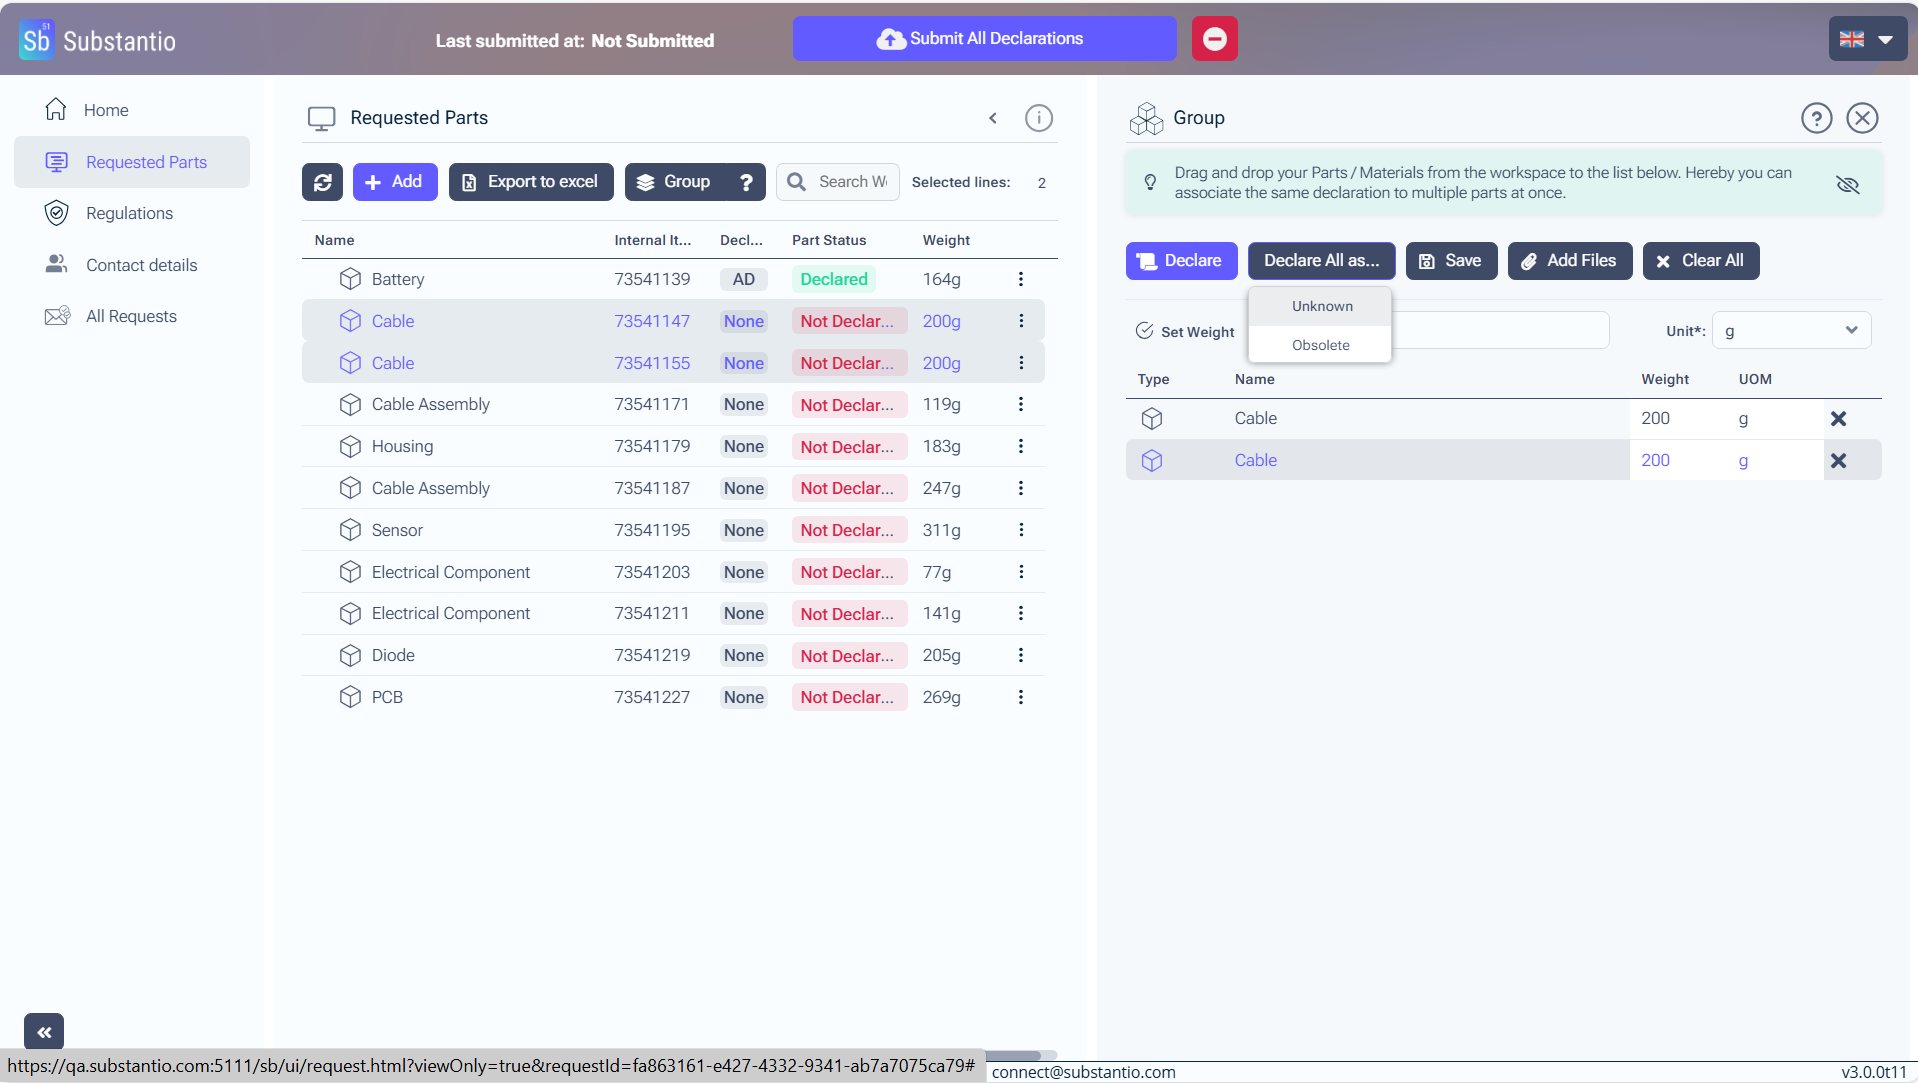Click Submit All Declarations button
The width and height of the screenshot is (1918, 1083).
click(x=984, y=39)
